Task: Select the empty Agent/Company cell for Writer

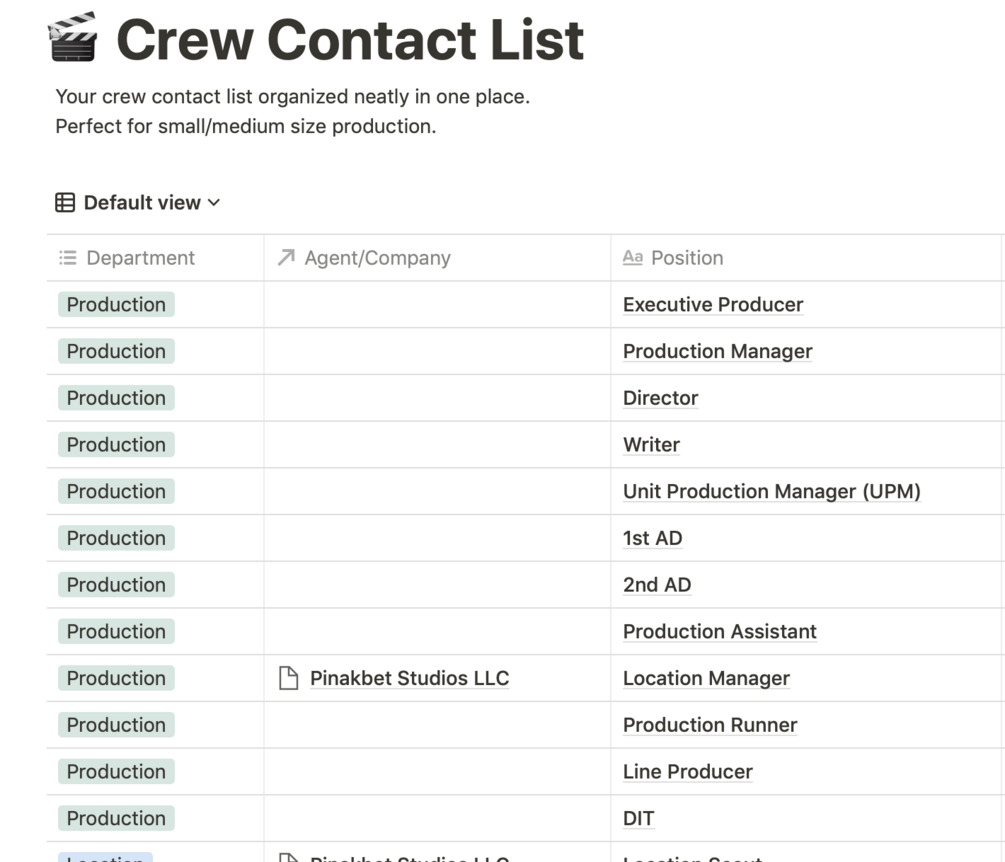Action: tap(437, 445)
